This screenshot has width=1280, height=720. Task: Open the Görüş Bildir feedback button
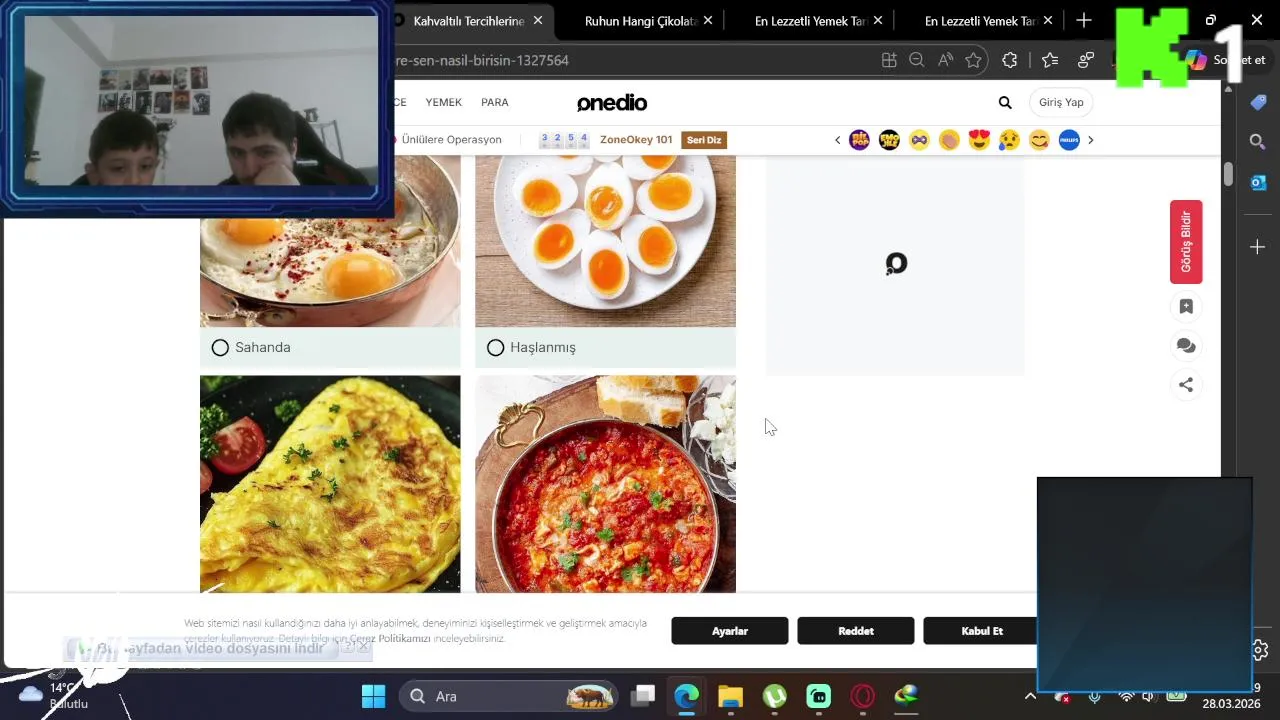(x=1186, y=242)
